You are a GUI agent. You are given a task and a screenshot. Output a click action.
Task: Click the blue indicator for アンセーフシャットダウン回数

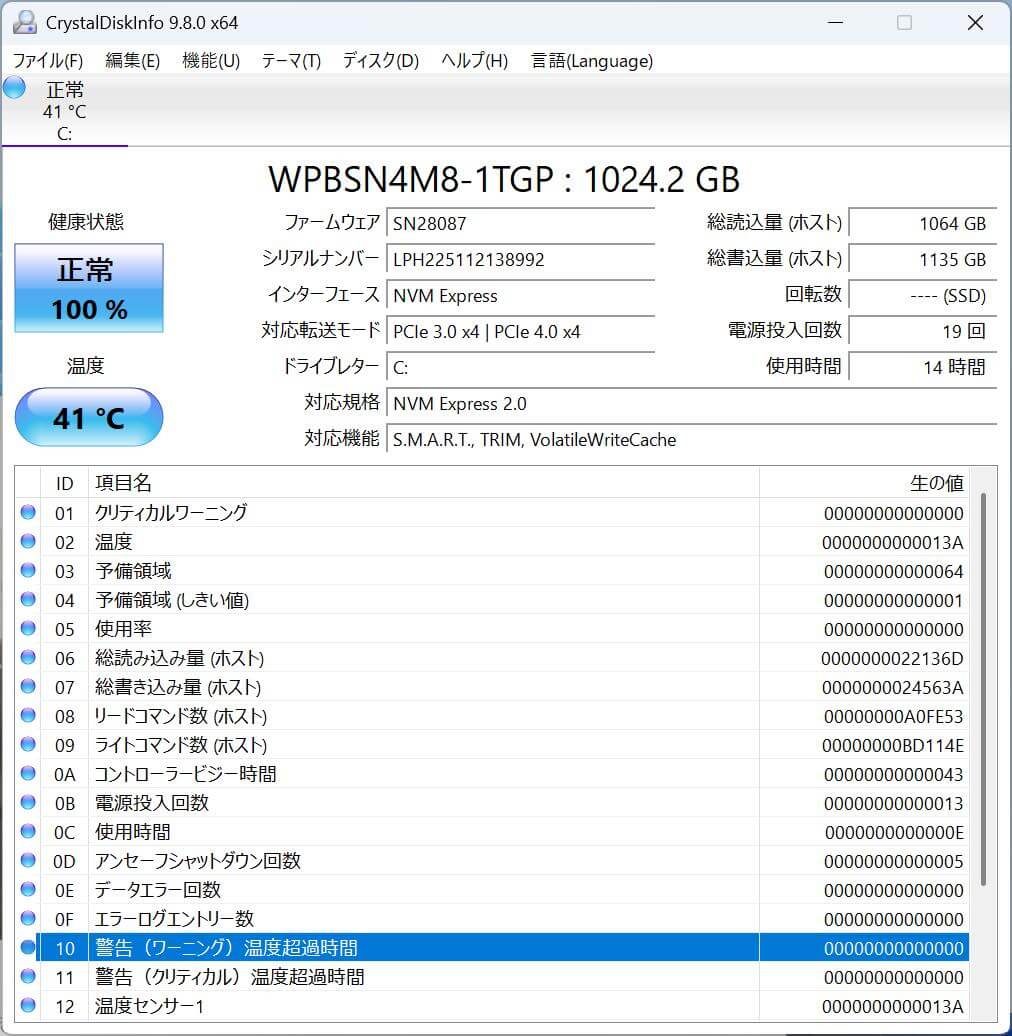29,861
